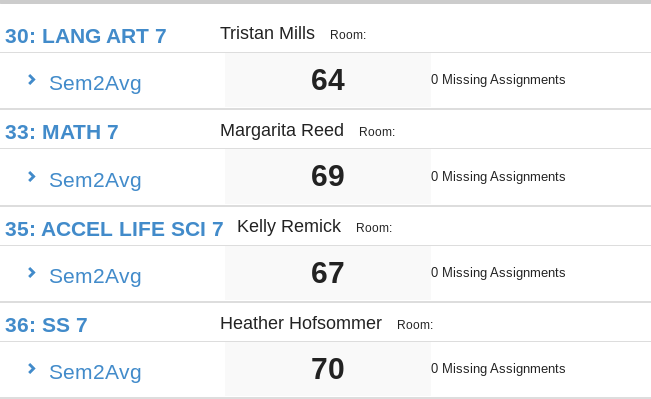Image resolution: width=651 pixels, height=399 pixels.
Task: Open the 35: ACCEL LIFE SCI 7 course
Action: 114,229
